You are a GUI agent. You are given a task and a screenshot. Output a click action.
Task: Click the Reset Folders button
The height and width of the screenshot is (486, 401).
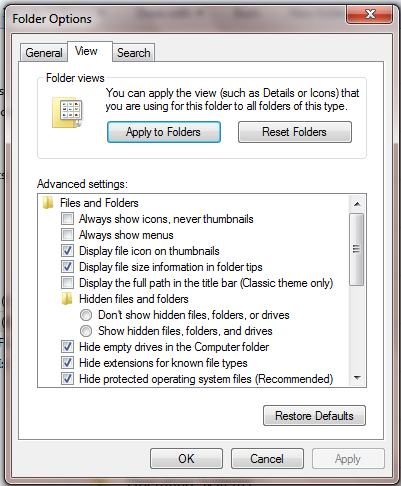(295, 132)
